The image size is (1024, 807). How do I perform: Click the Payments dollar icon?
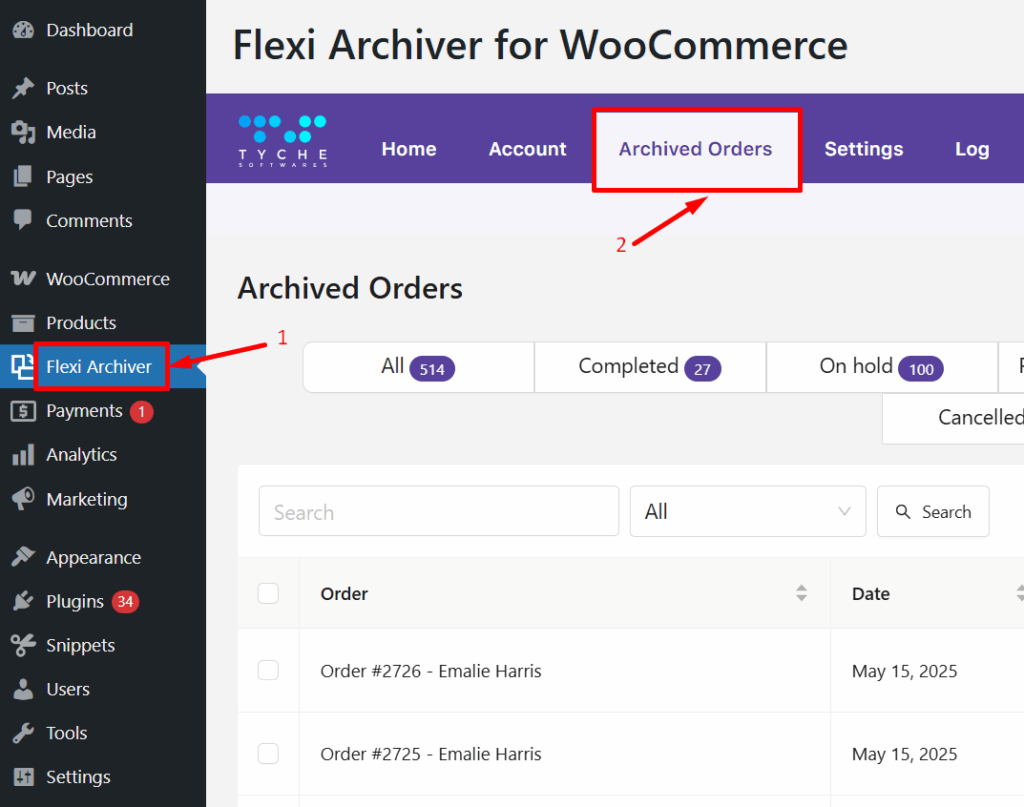point(23,411)
